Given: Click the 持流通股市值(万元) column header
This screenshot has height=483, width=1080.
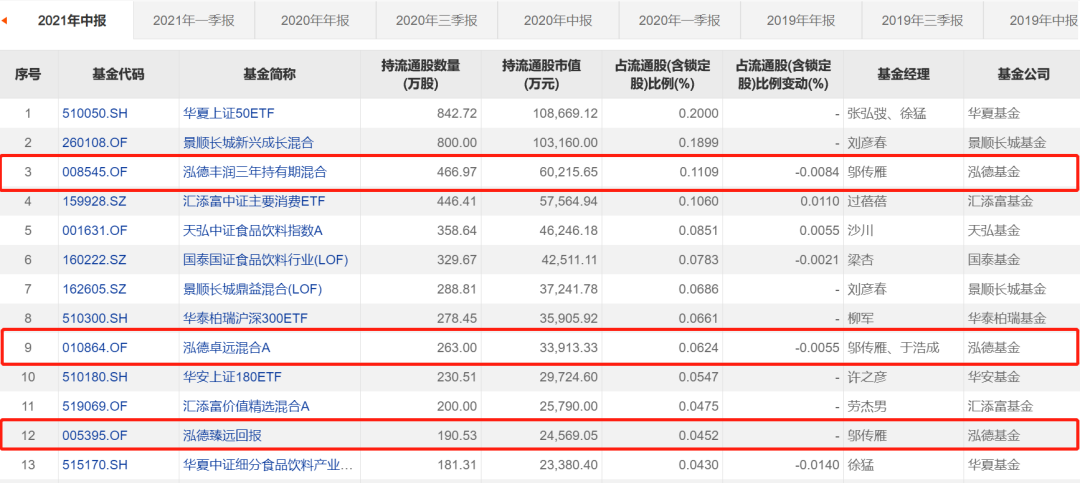Looking at the screenshot, I should tap(541, 74).
